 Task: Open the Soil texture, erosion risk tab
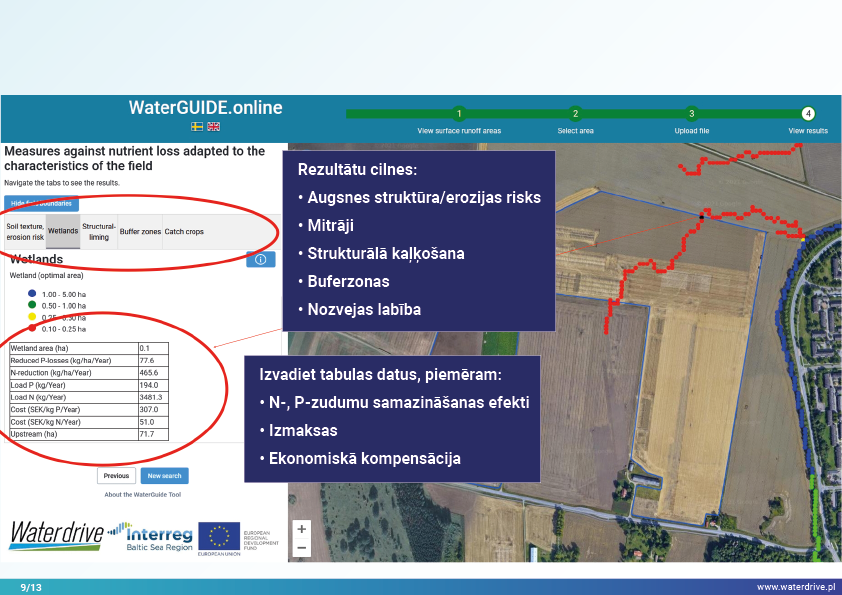[25, 232]
